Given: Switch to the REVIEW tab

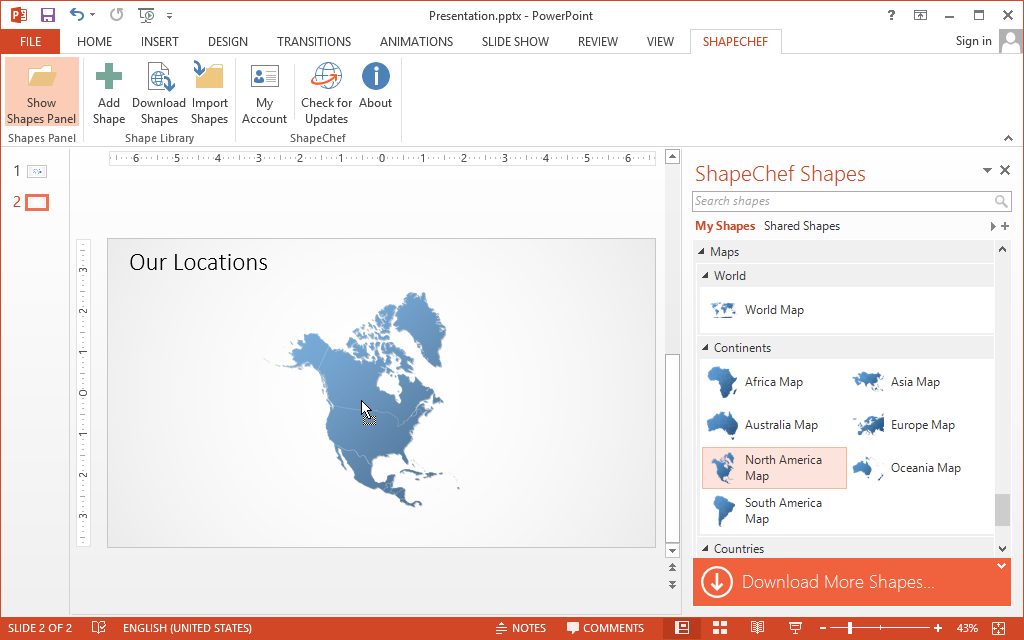Looking at the screenshot, I should [598, 42].
